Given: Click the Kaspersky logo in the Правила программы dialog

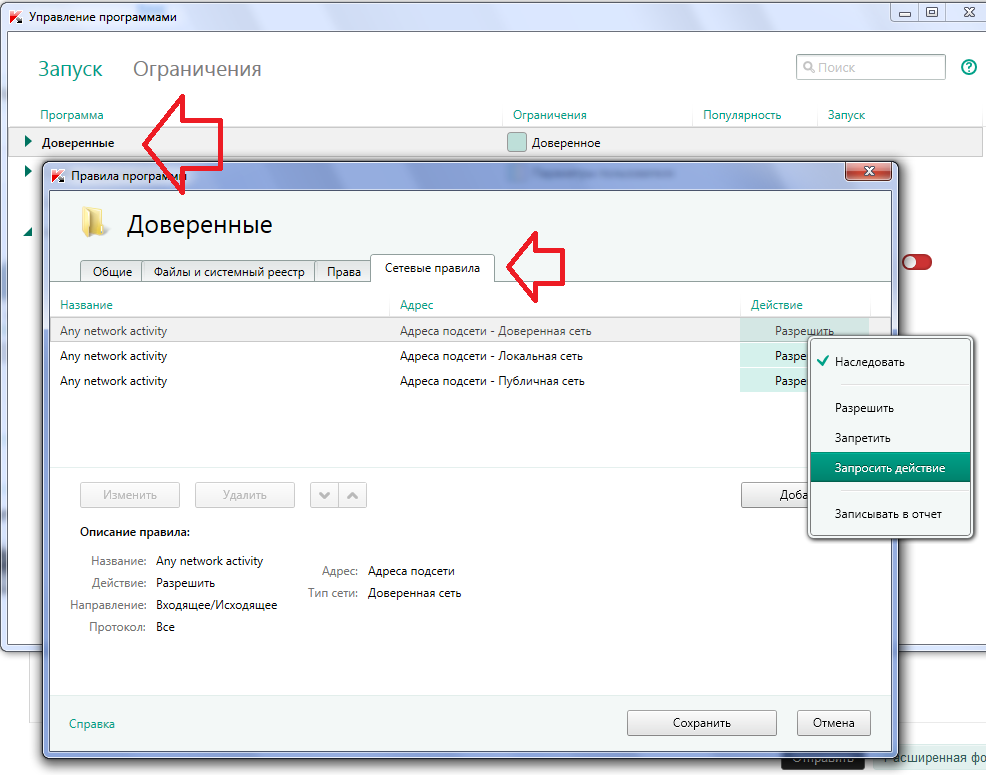Looking at the screenshot, I should coord(58,176).
